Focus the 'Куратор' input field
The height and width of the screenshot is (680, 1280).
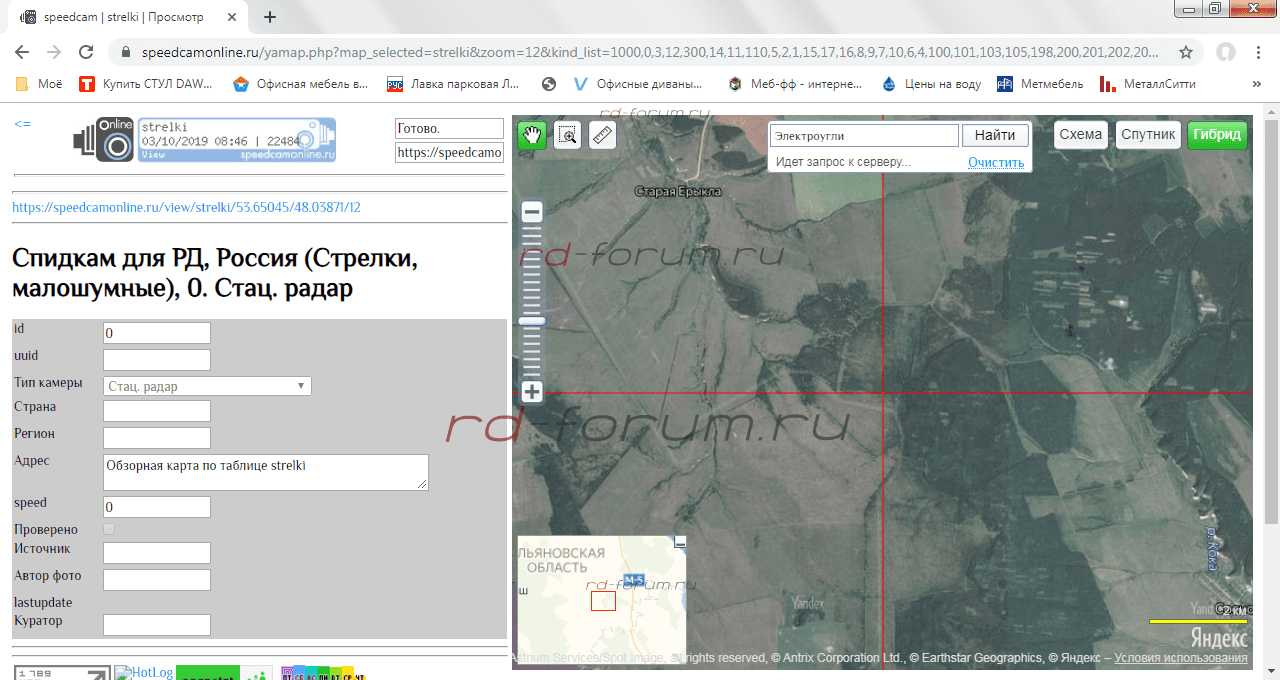pyautogui.click(x=157, y=625)
